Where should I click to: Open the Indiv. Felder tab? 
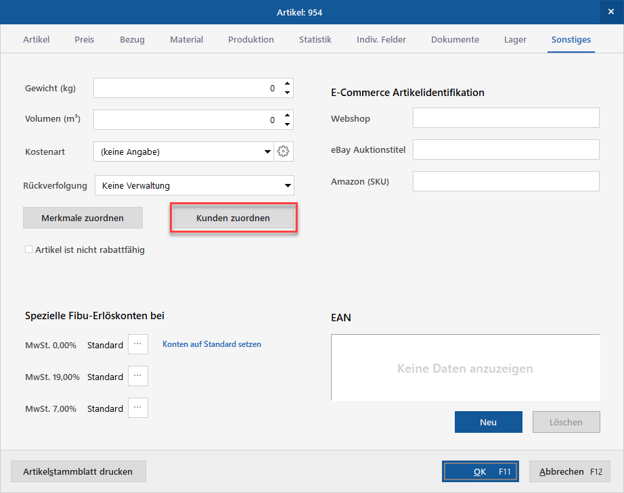pyautogui.click(x=381, y=40)
